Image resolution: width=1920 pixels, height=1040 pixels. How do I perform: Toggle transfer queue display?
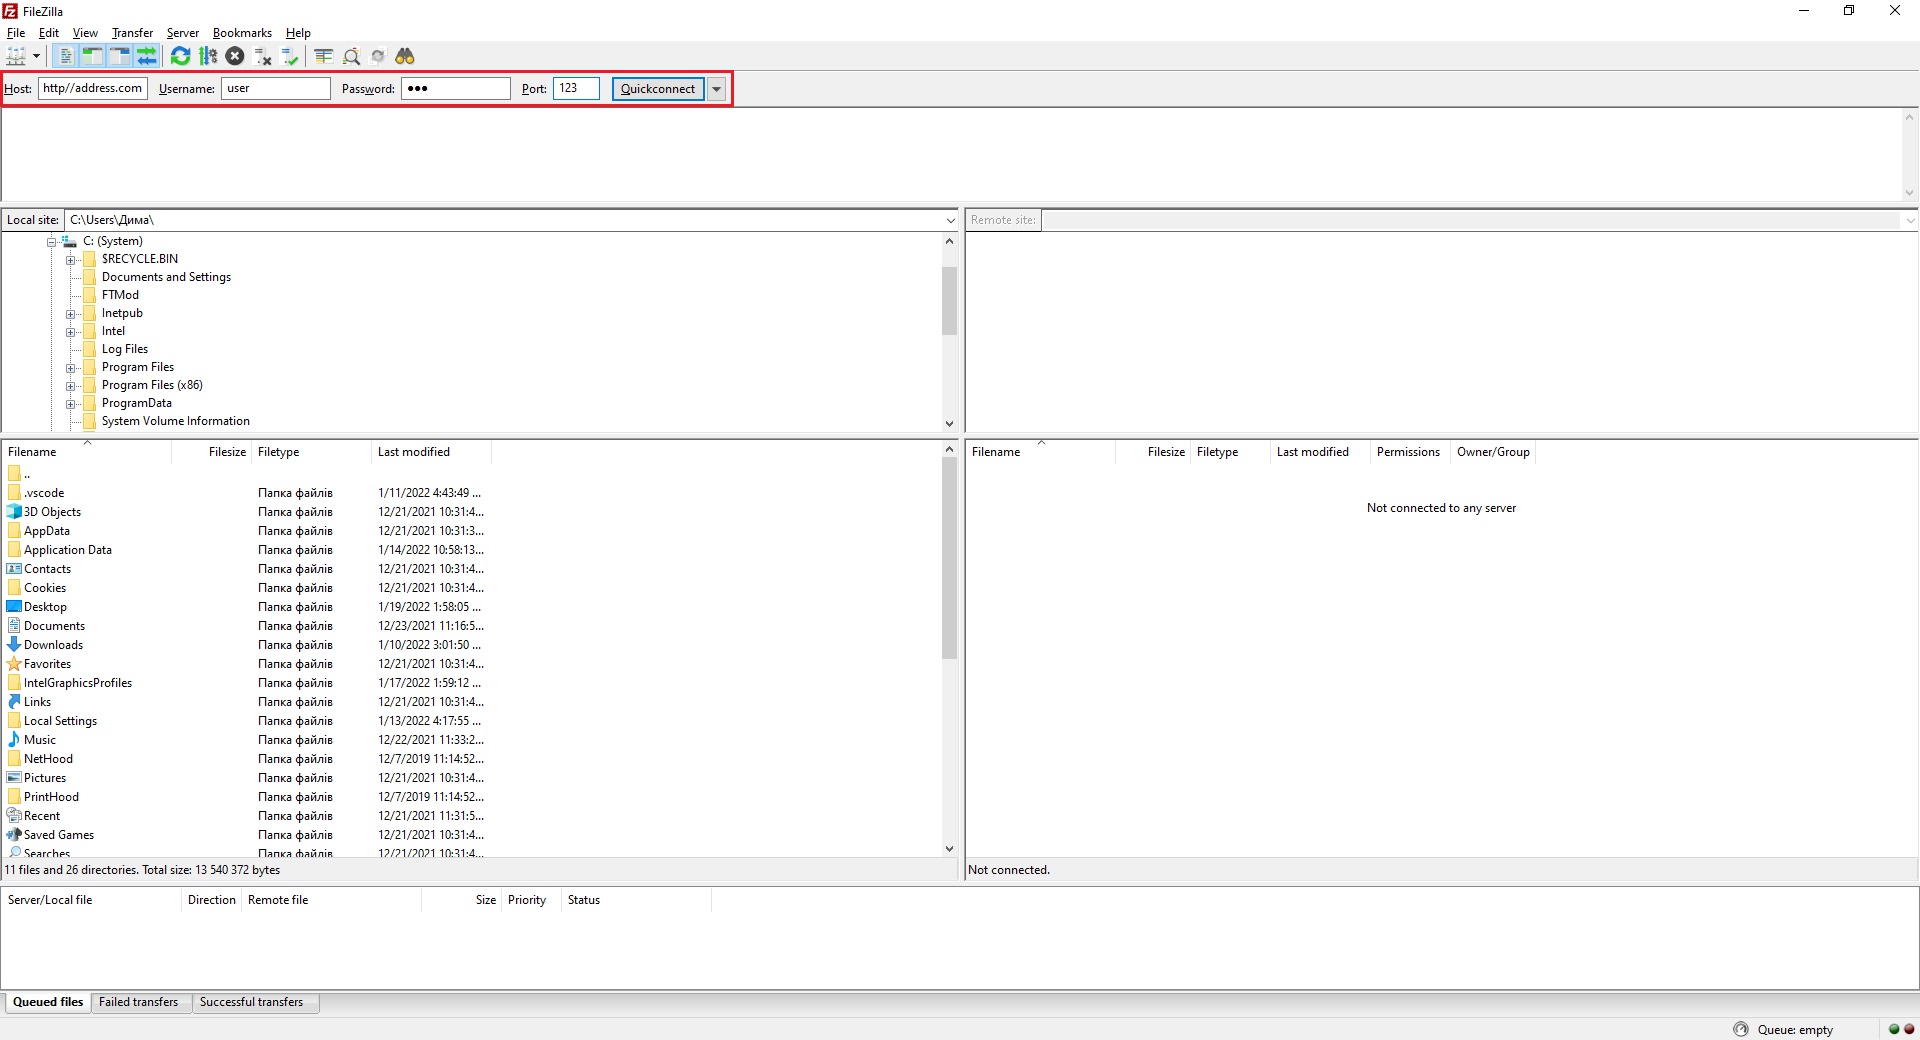point(147,56)
